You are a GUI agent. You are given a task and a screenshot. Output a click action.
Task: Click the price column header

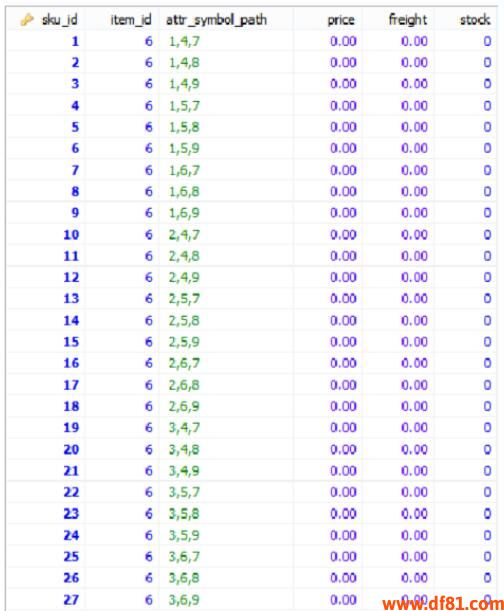point(341,20)
